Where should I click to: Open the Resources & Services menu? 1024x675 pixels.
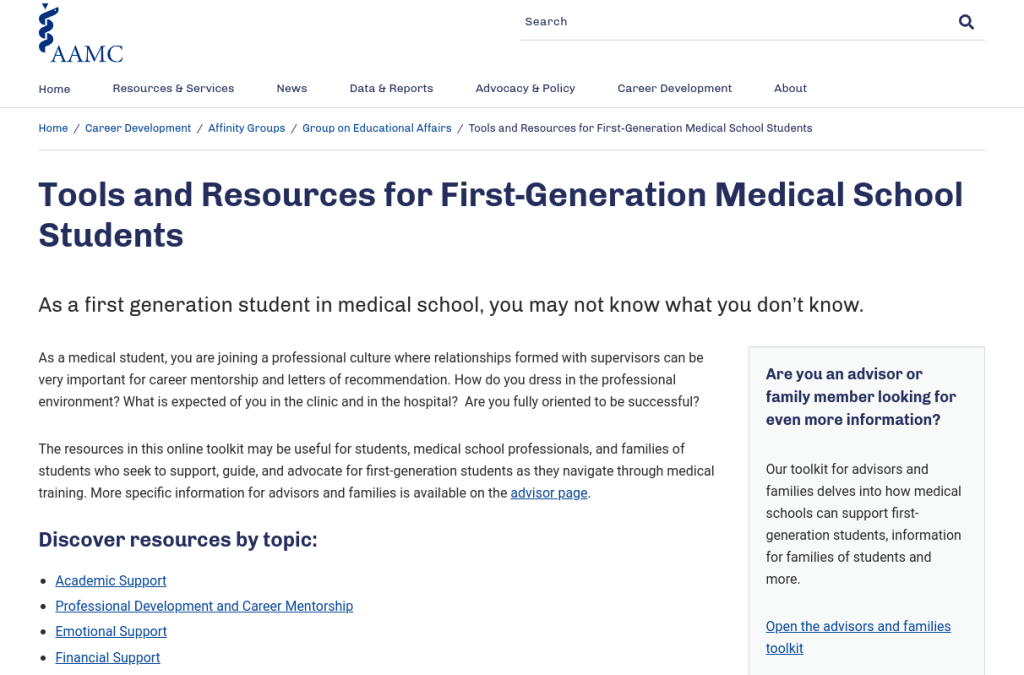tap(173, 88)
